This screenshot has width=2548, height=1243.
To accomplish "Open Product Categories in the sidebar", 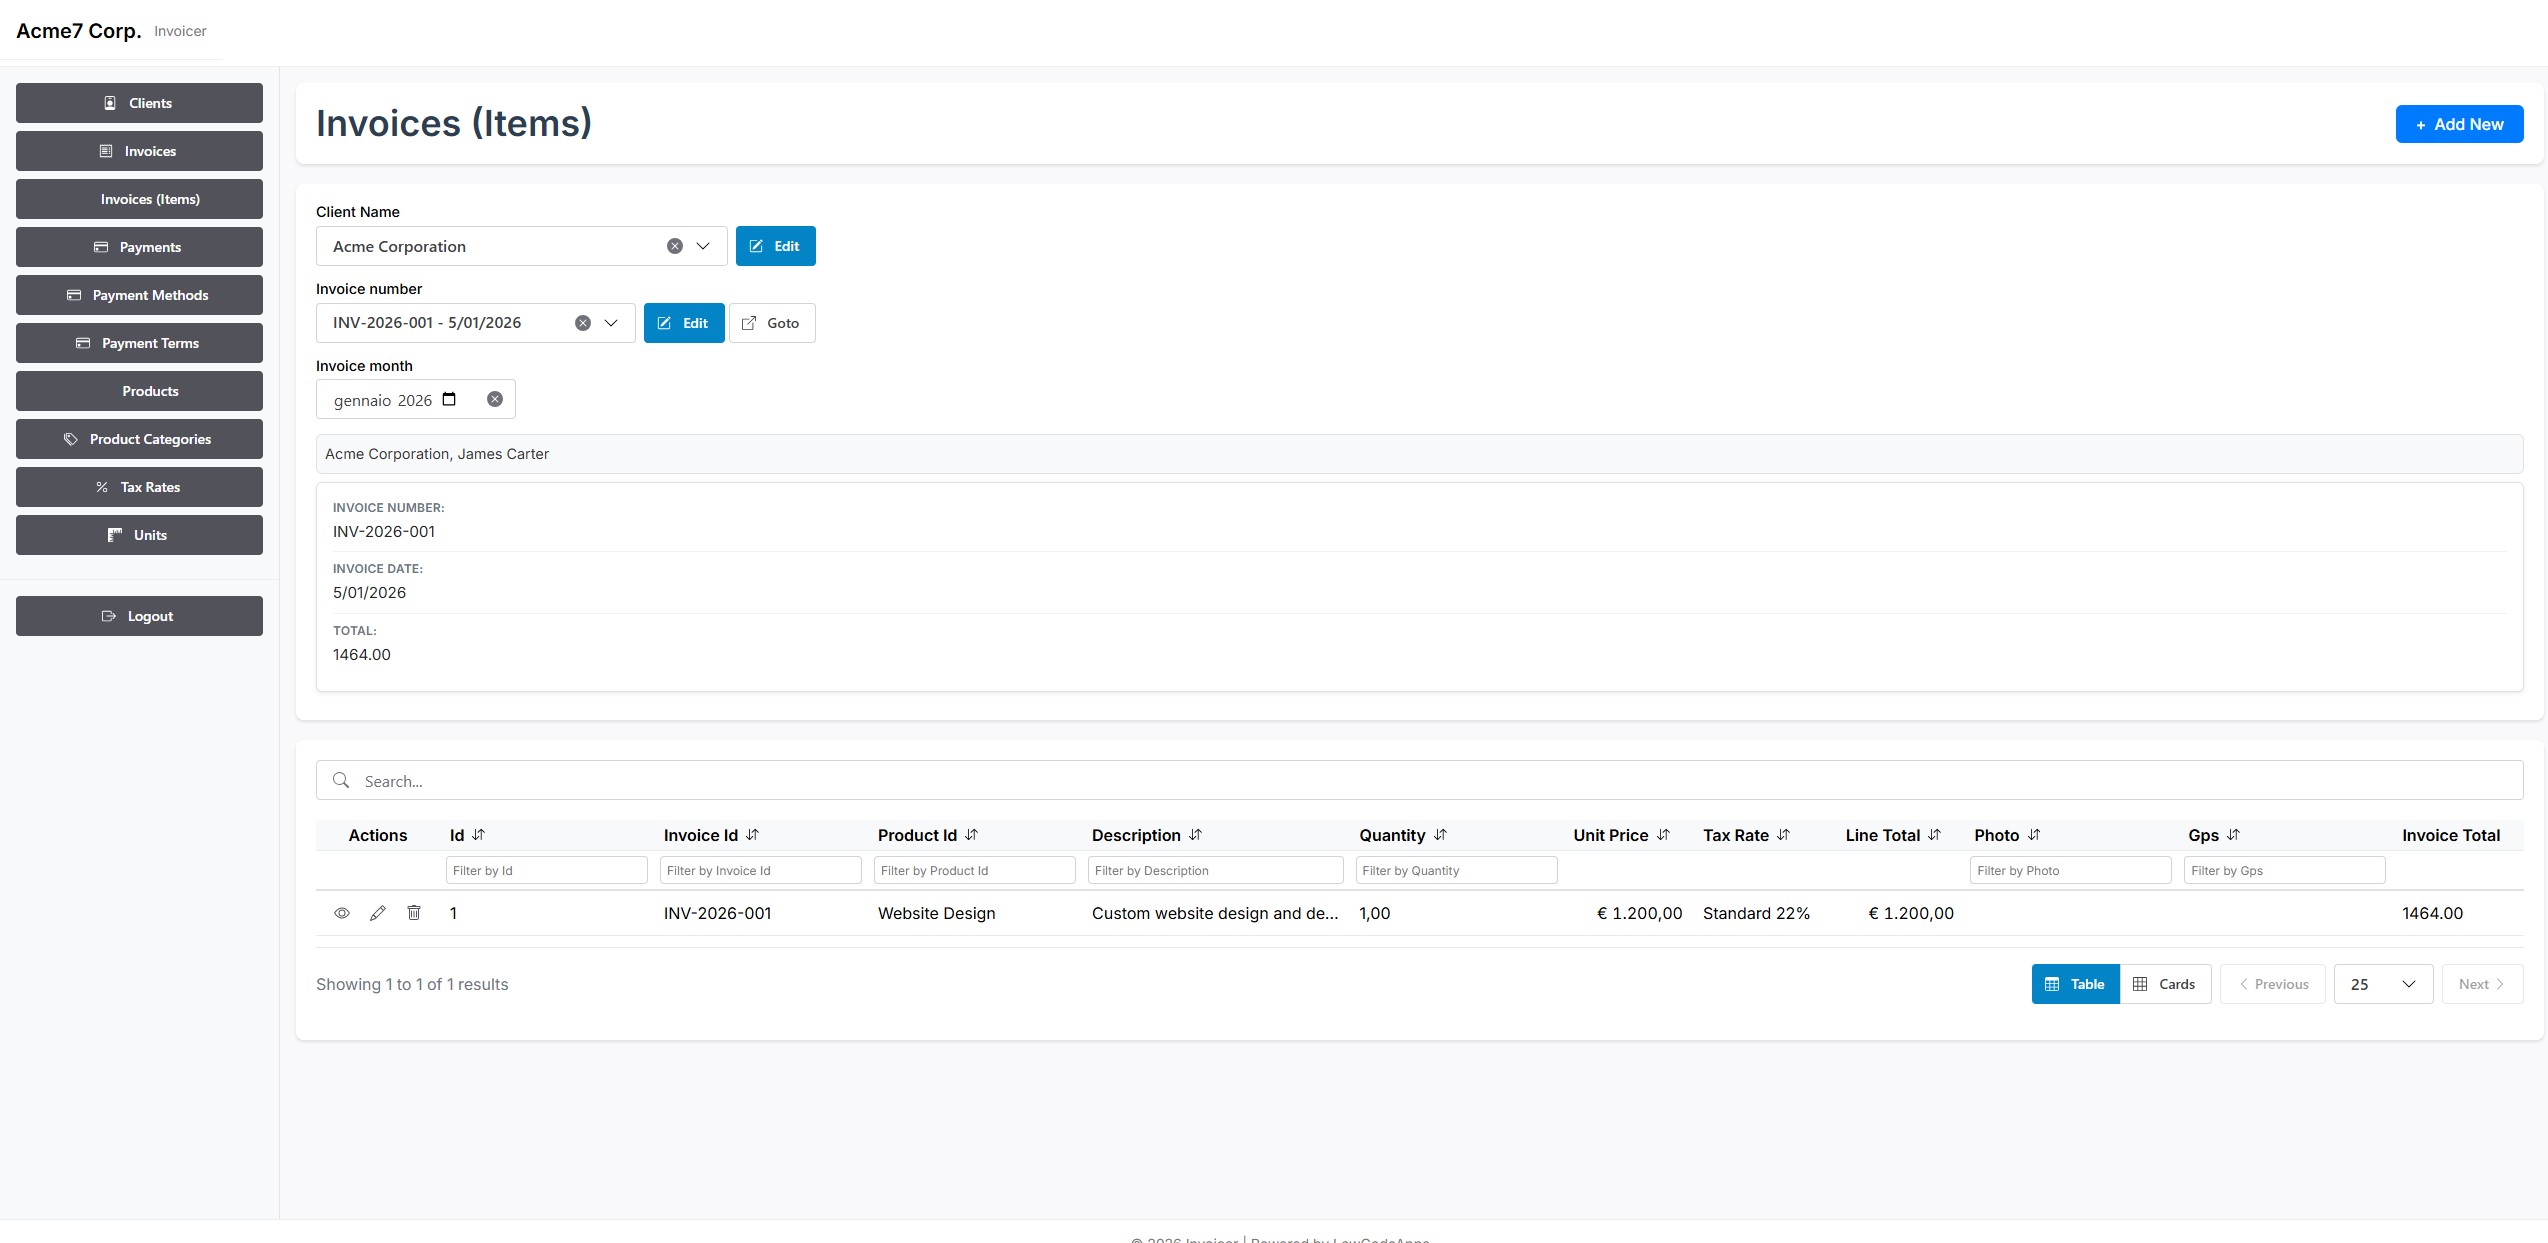I will coord(139,439).
